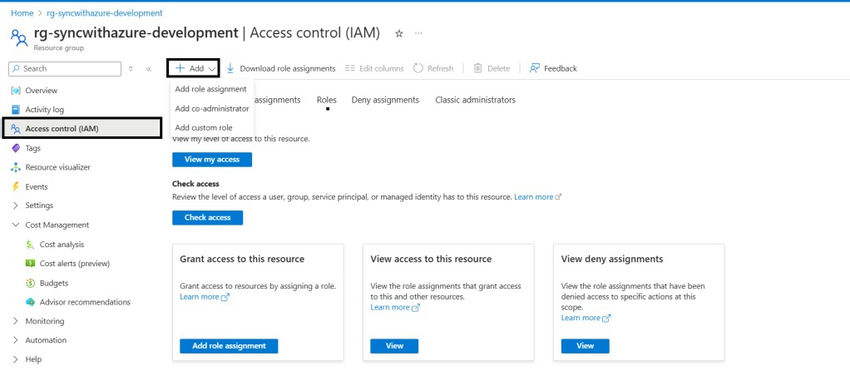Click Add role assignment button in Grant card
The height and width of the screenshot is (376, 850).
[229, 346]
